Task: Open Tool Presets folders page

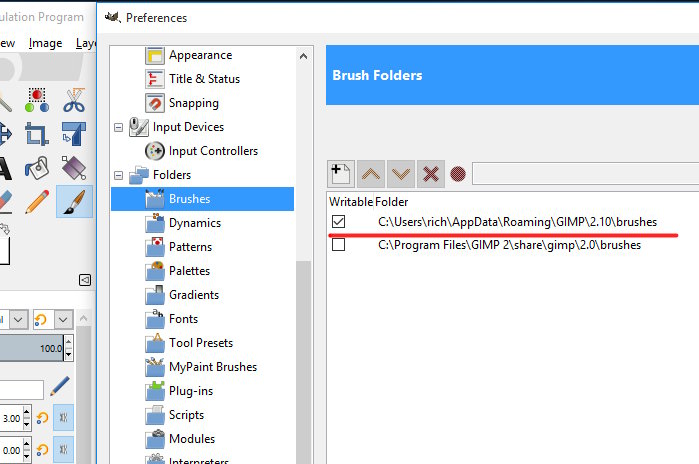Action: tap(201, 343)
